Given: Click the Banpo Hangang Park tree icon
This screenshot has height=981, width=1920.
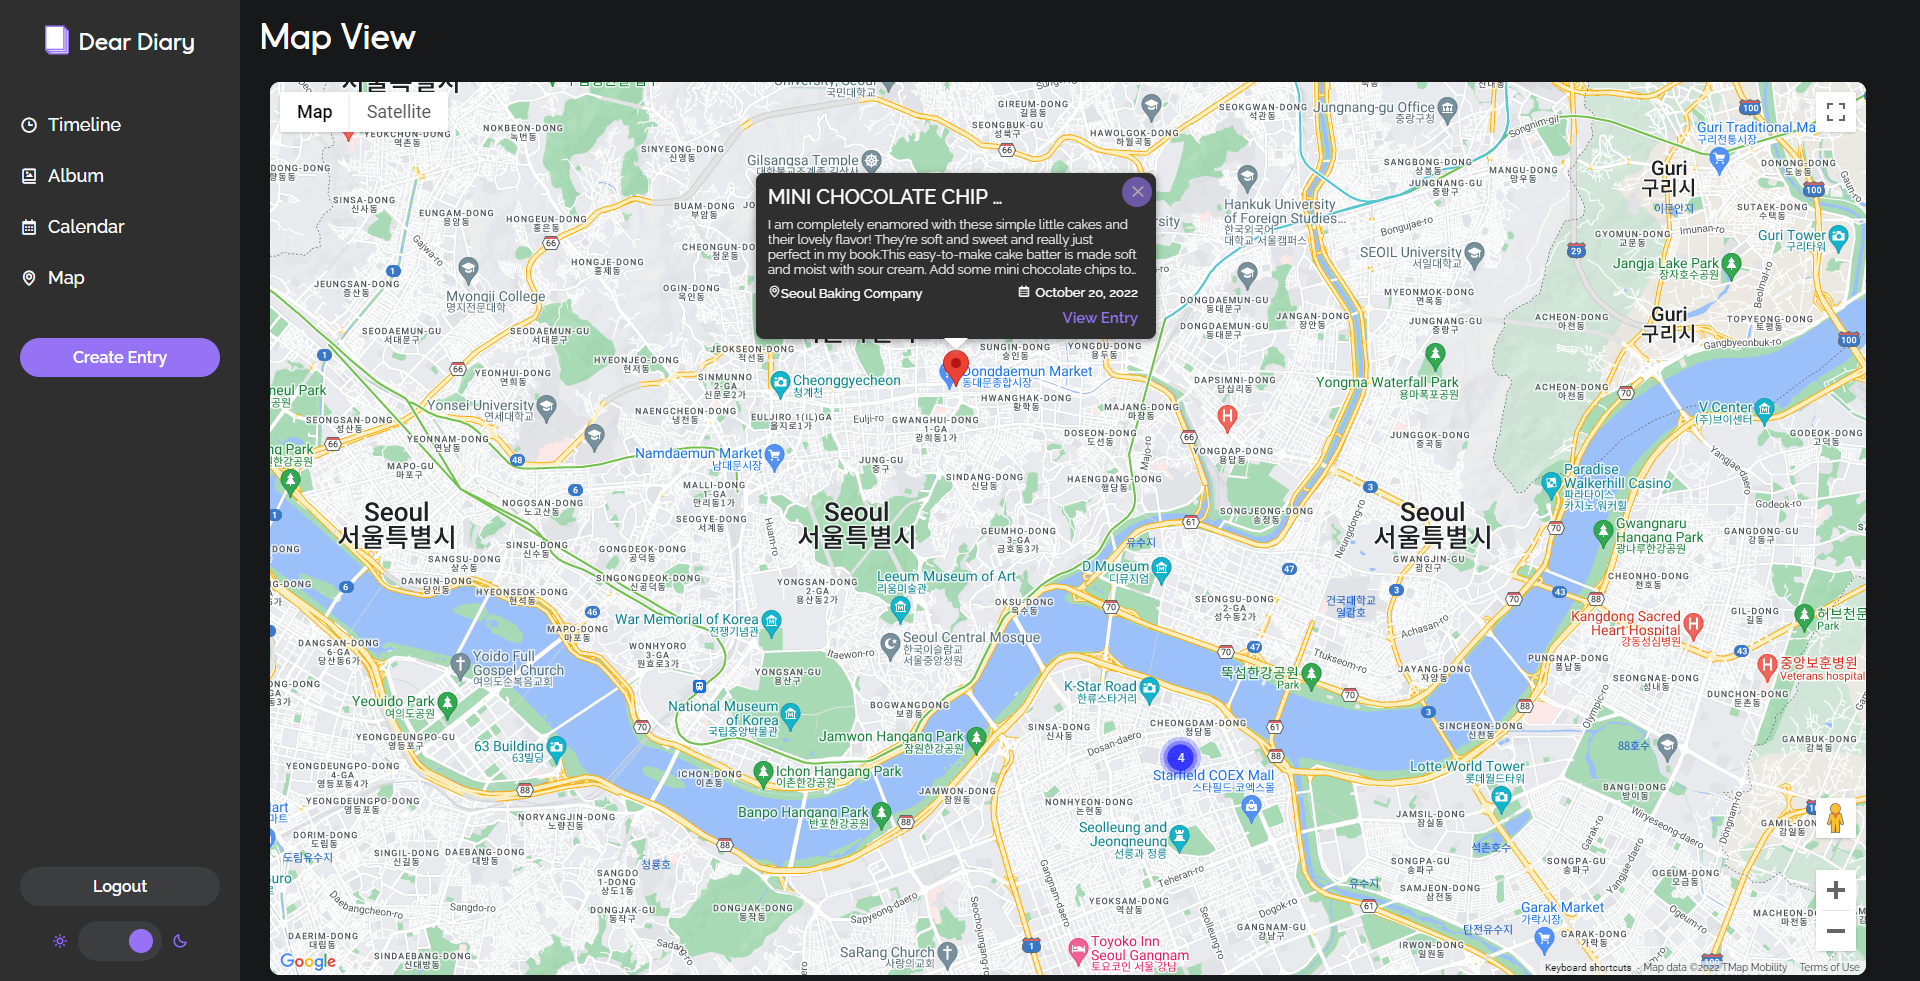Looking at the screenshot, I should (x=881, y=813).
